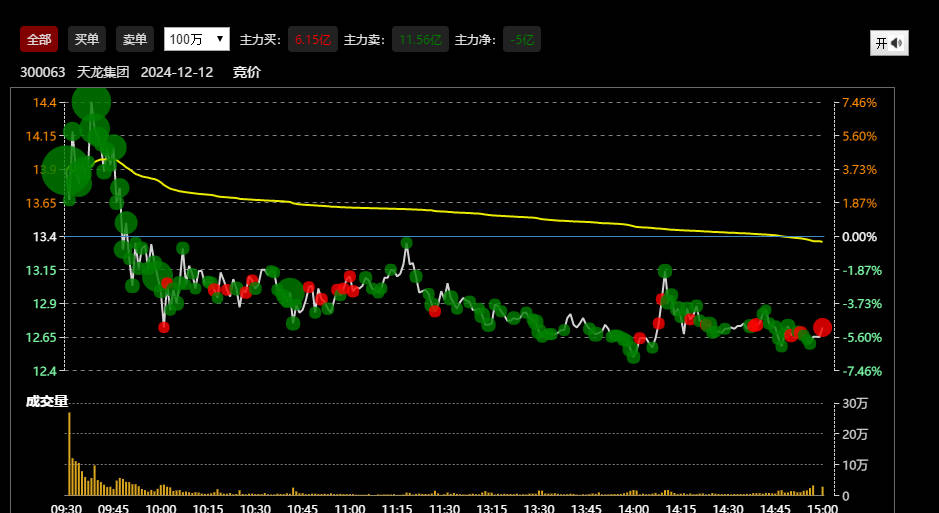Image resolution: width=939 pixels, height=513 pixels.
Task: Click the 主力净 -5亿 value box
Action: click(x=521, y=39)
